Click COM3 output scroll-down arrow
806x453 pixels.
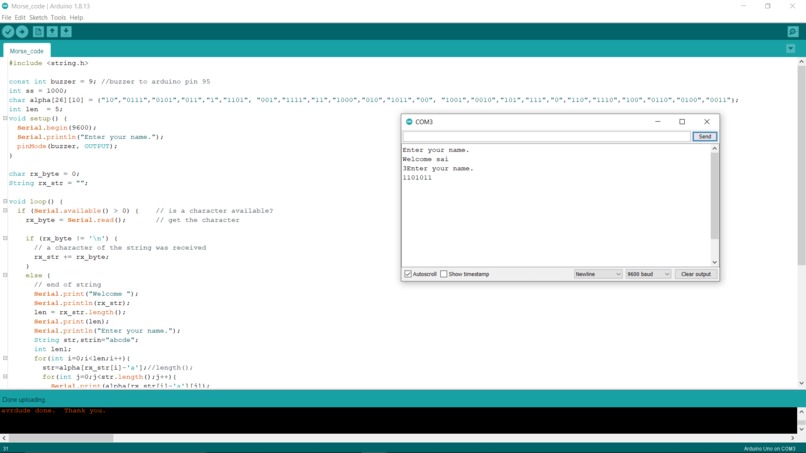[x=714, y=262]
